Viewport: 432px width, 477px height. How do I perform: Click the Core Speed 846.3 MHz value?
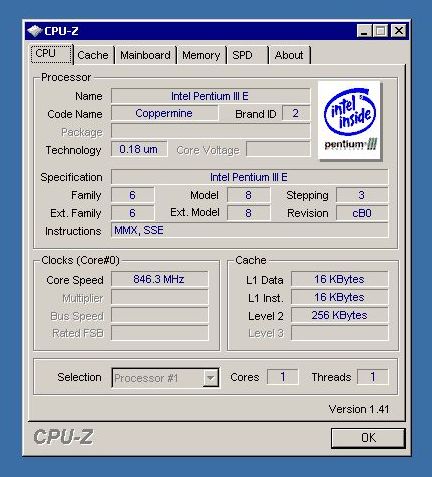click(x=159, y=279)
